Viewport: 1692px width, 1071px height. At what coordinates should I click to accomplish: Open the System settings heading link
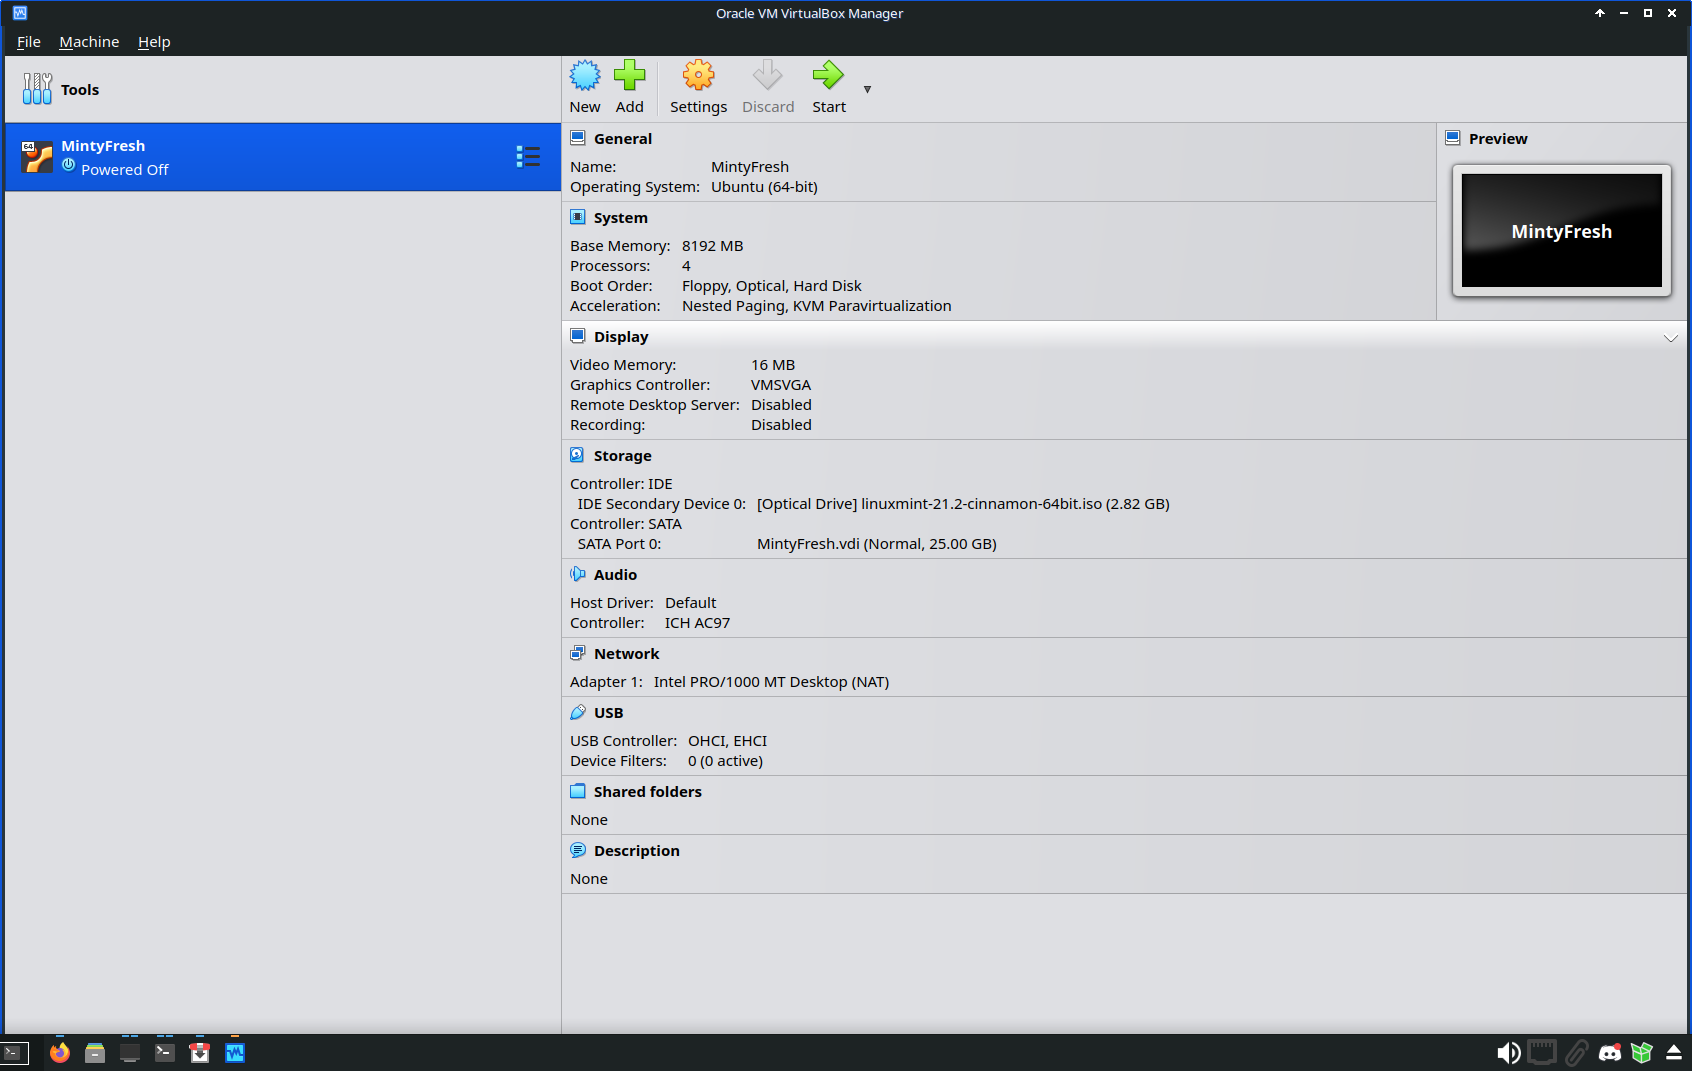tap(621, 218)
